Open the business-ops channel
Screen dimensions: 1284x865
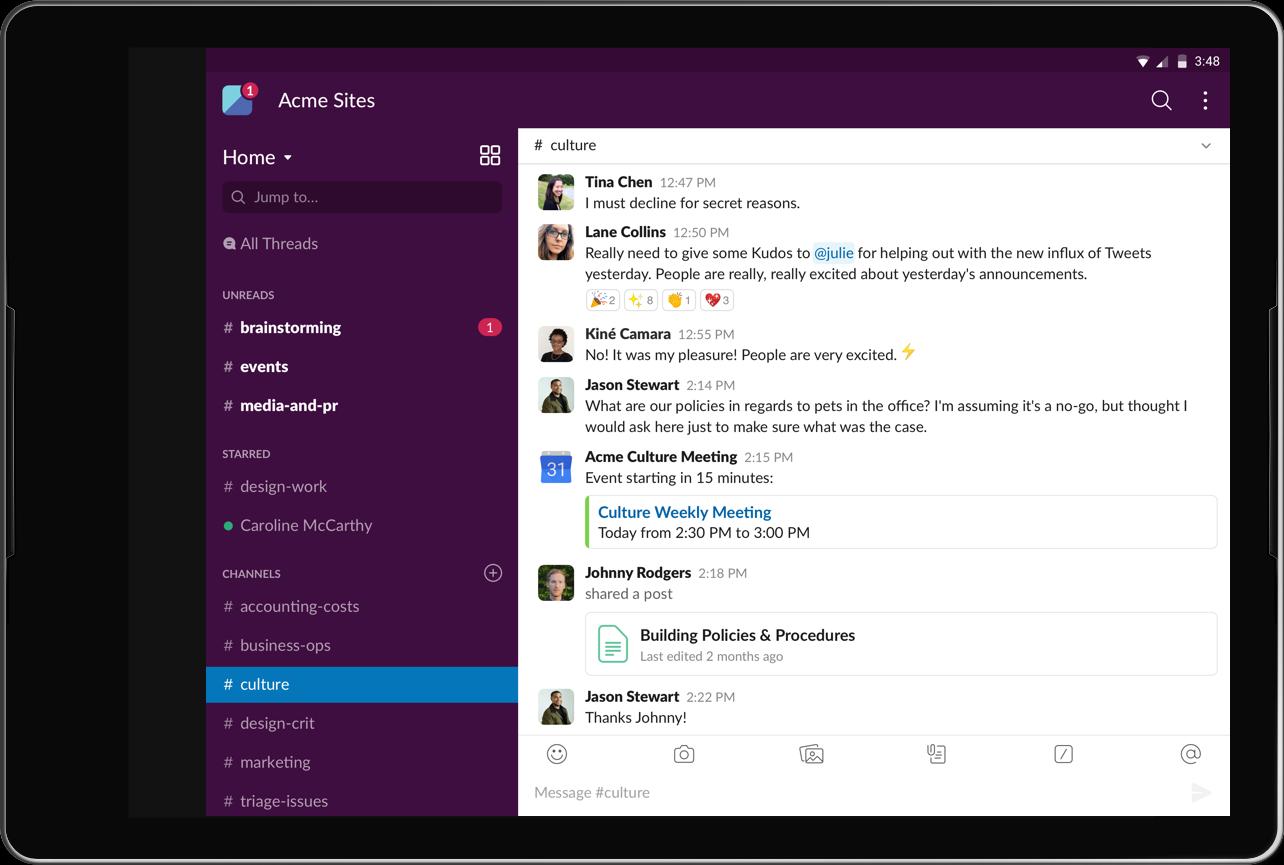[x=362, y=645]
